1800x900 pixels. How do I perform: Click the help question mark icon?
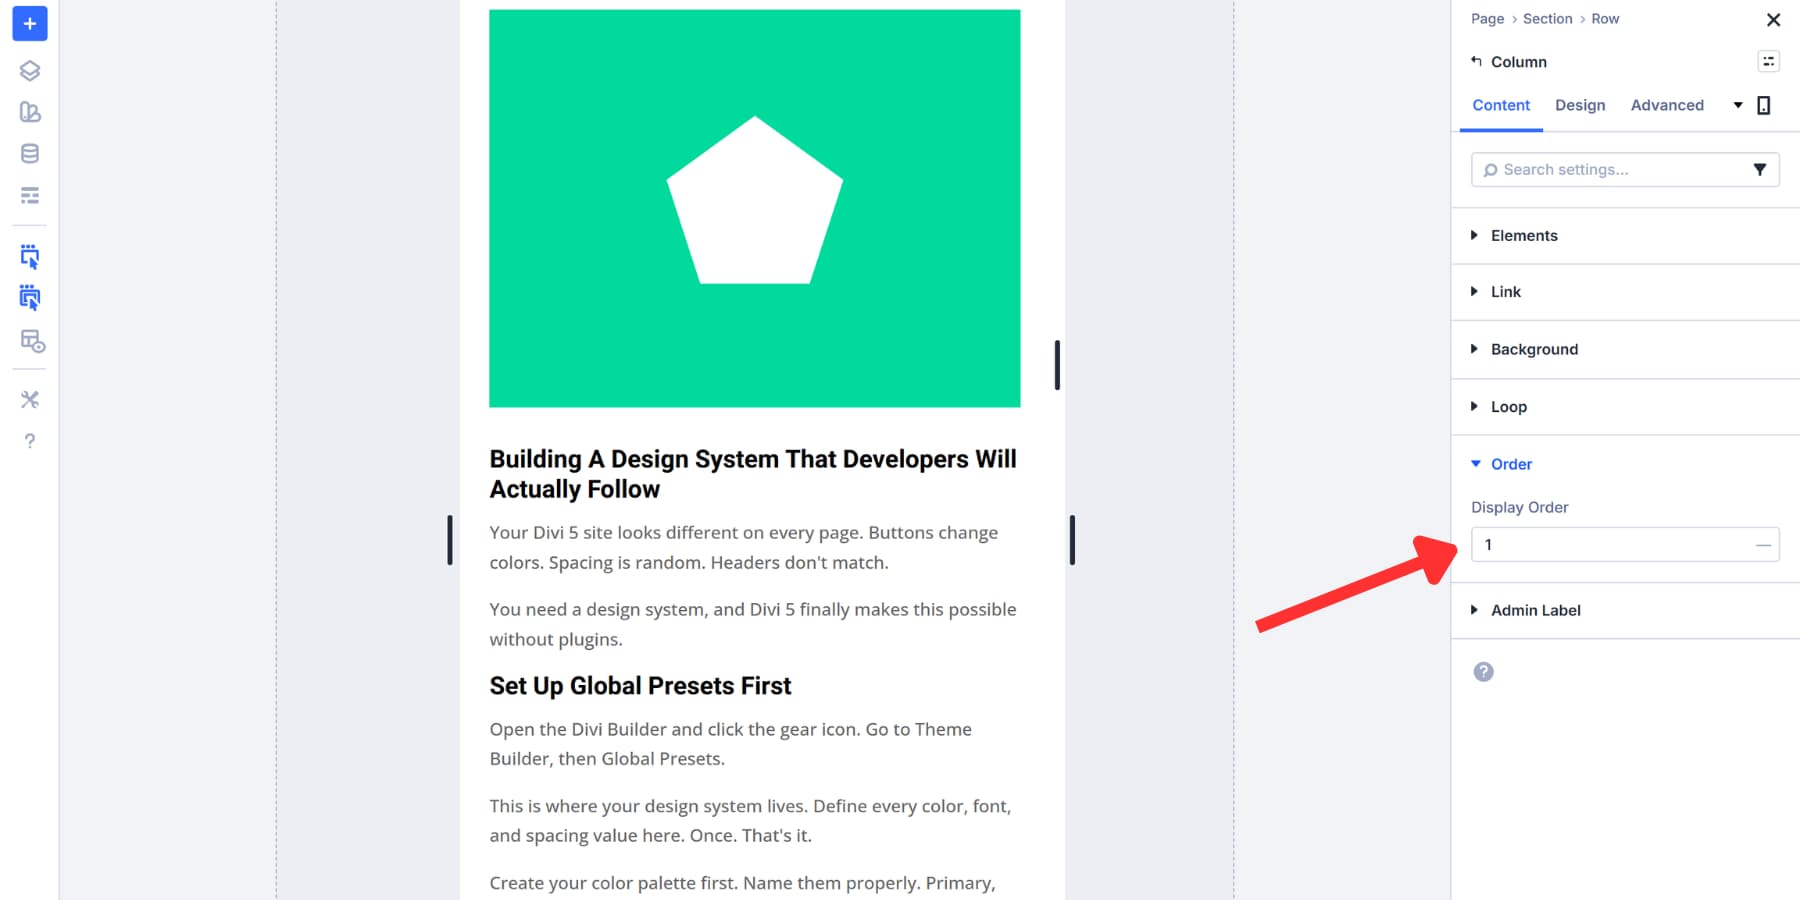point(29,440)
